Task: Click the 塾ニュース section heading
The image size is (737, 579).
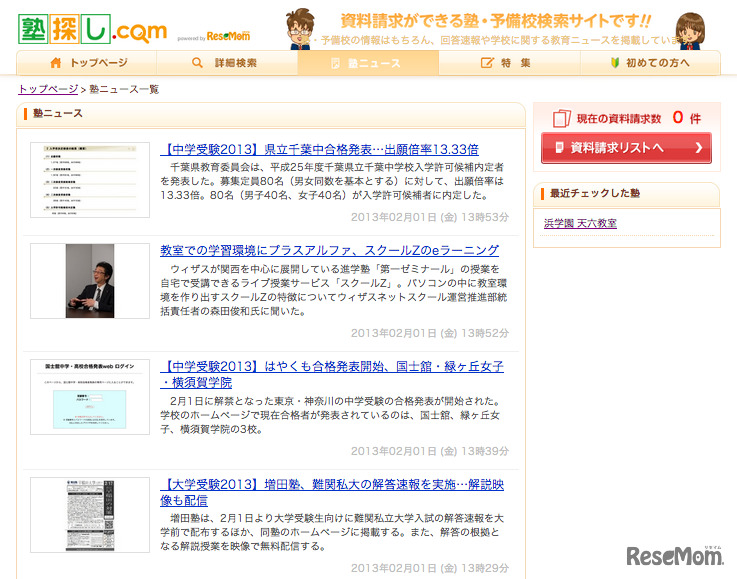Action: pos(57,113)
